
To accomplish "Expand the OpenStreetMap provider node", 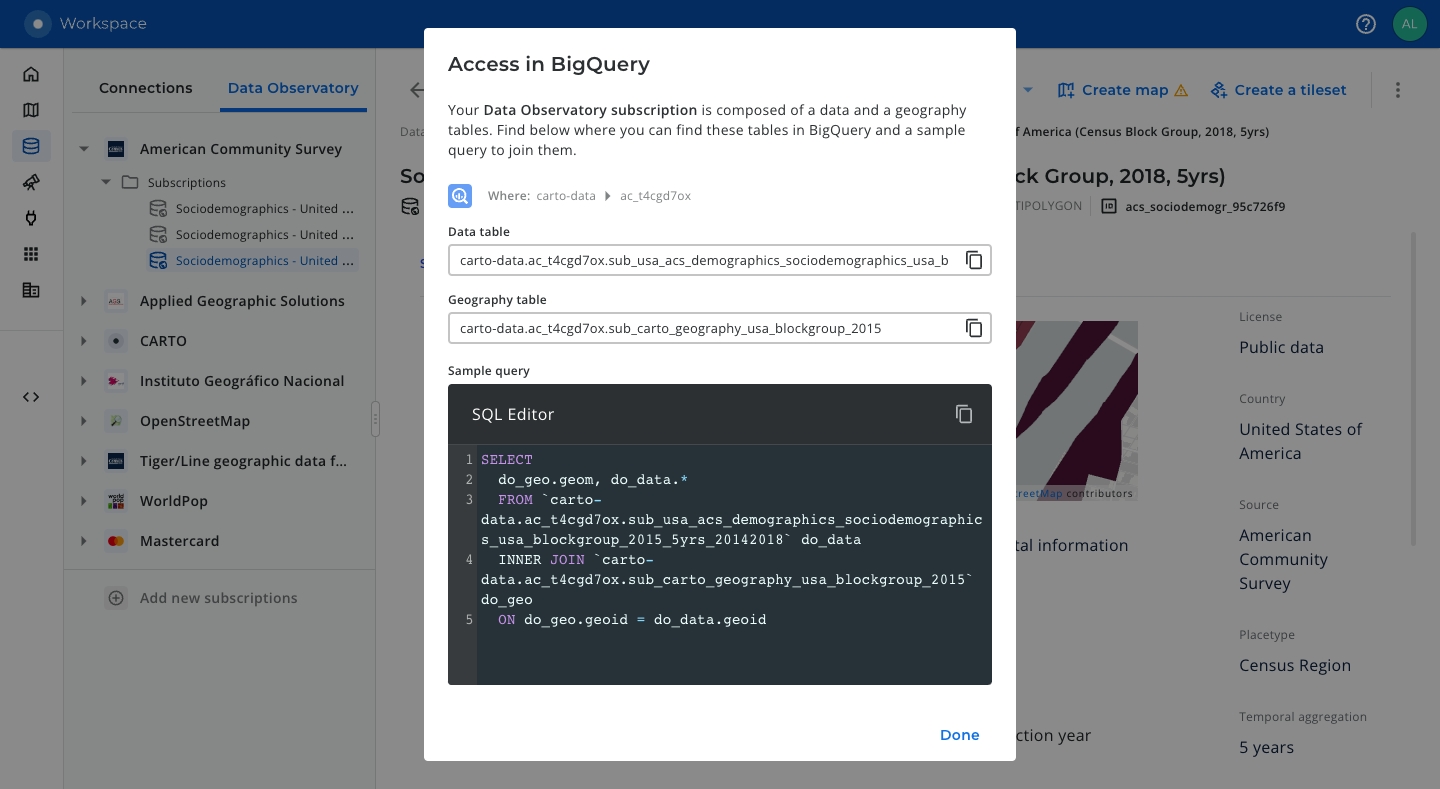I will [x=84, y=421].
